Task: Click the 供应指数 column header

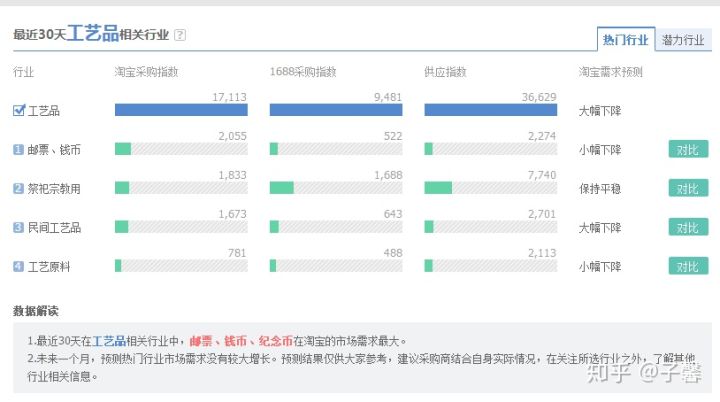Action: (445, 72)
